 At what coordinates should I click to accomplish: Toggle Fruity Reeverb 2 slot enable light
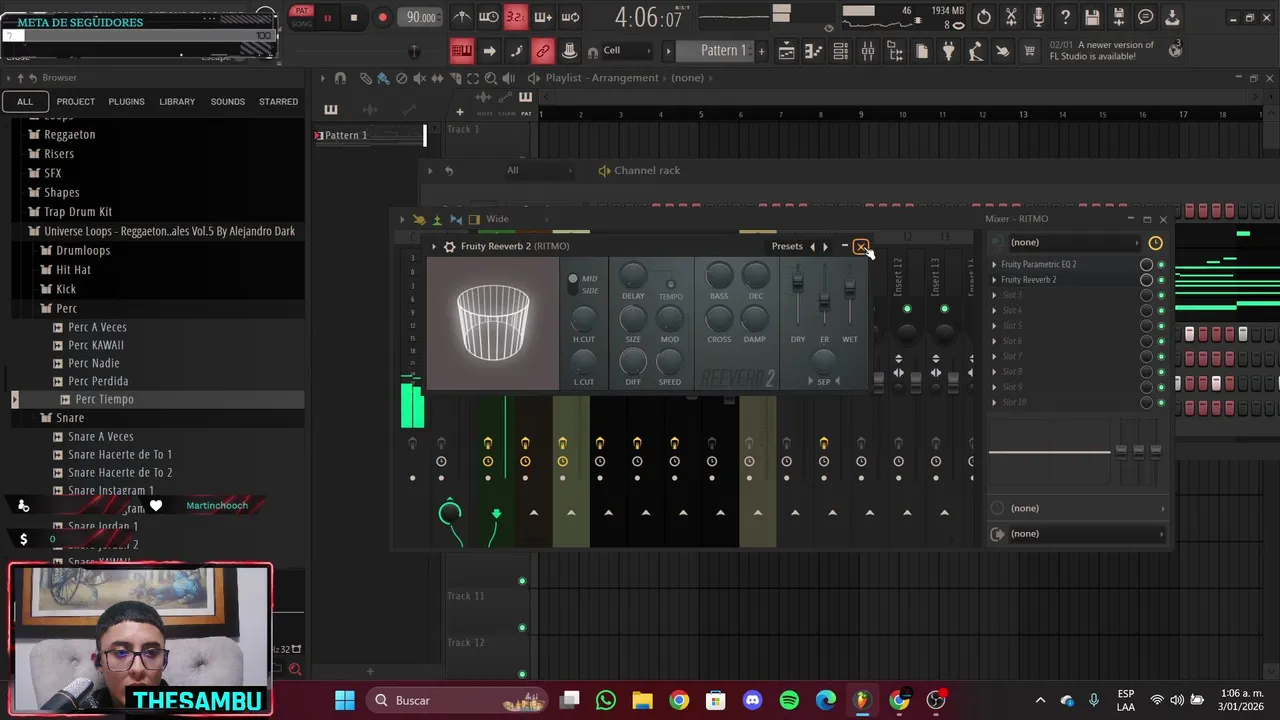[x=1161, y=280]
